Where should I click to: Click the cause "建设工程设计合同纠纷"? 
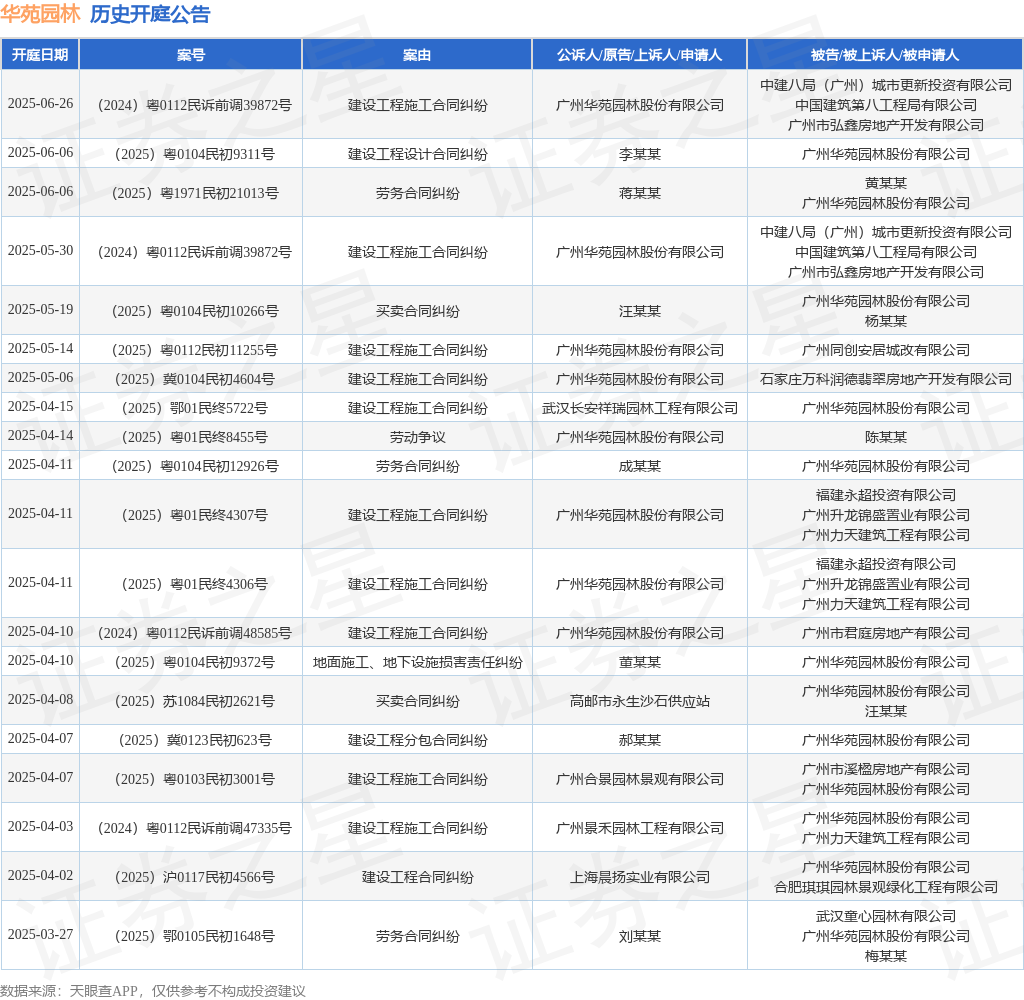(x=417, y=154)
